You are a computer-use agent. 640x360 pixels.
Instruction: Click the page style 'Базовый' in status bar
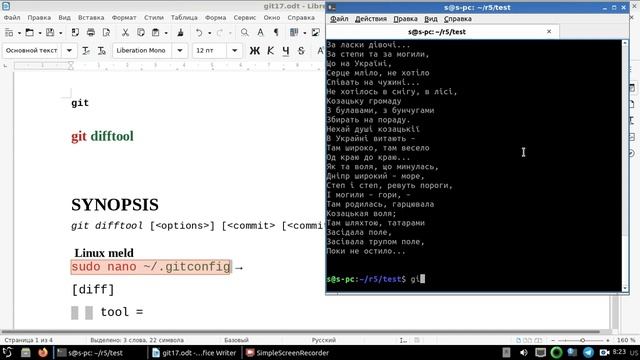pos(236,340)
